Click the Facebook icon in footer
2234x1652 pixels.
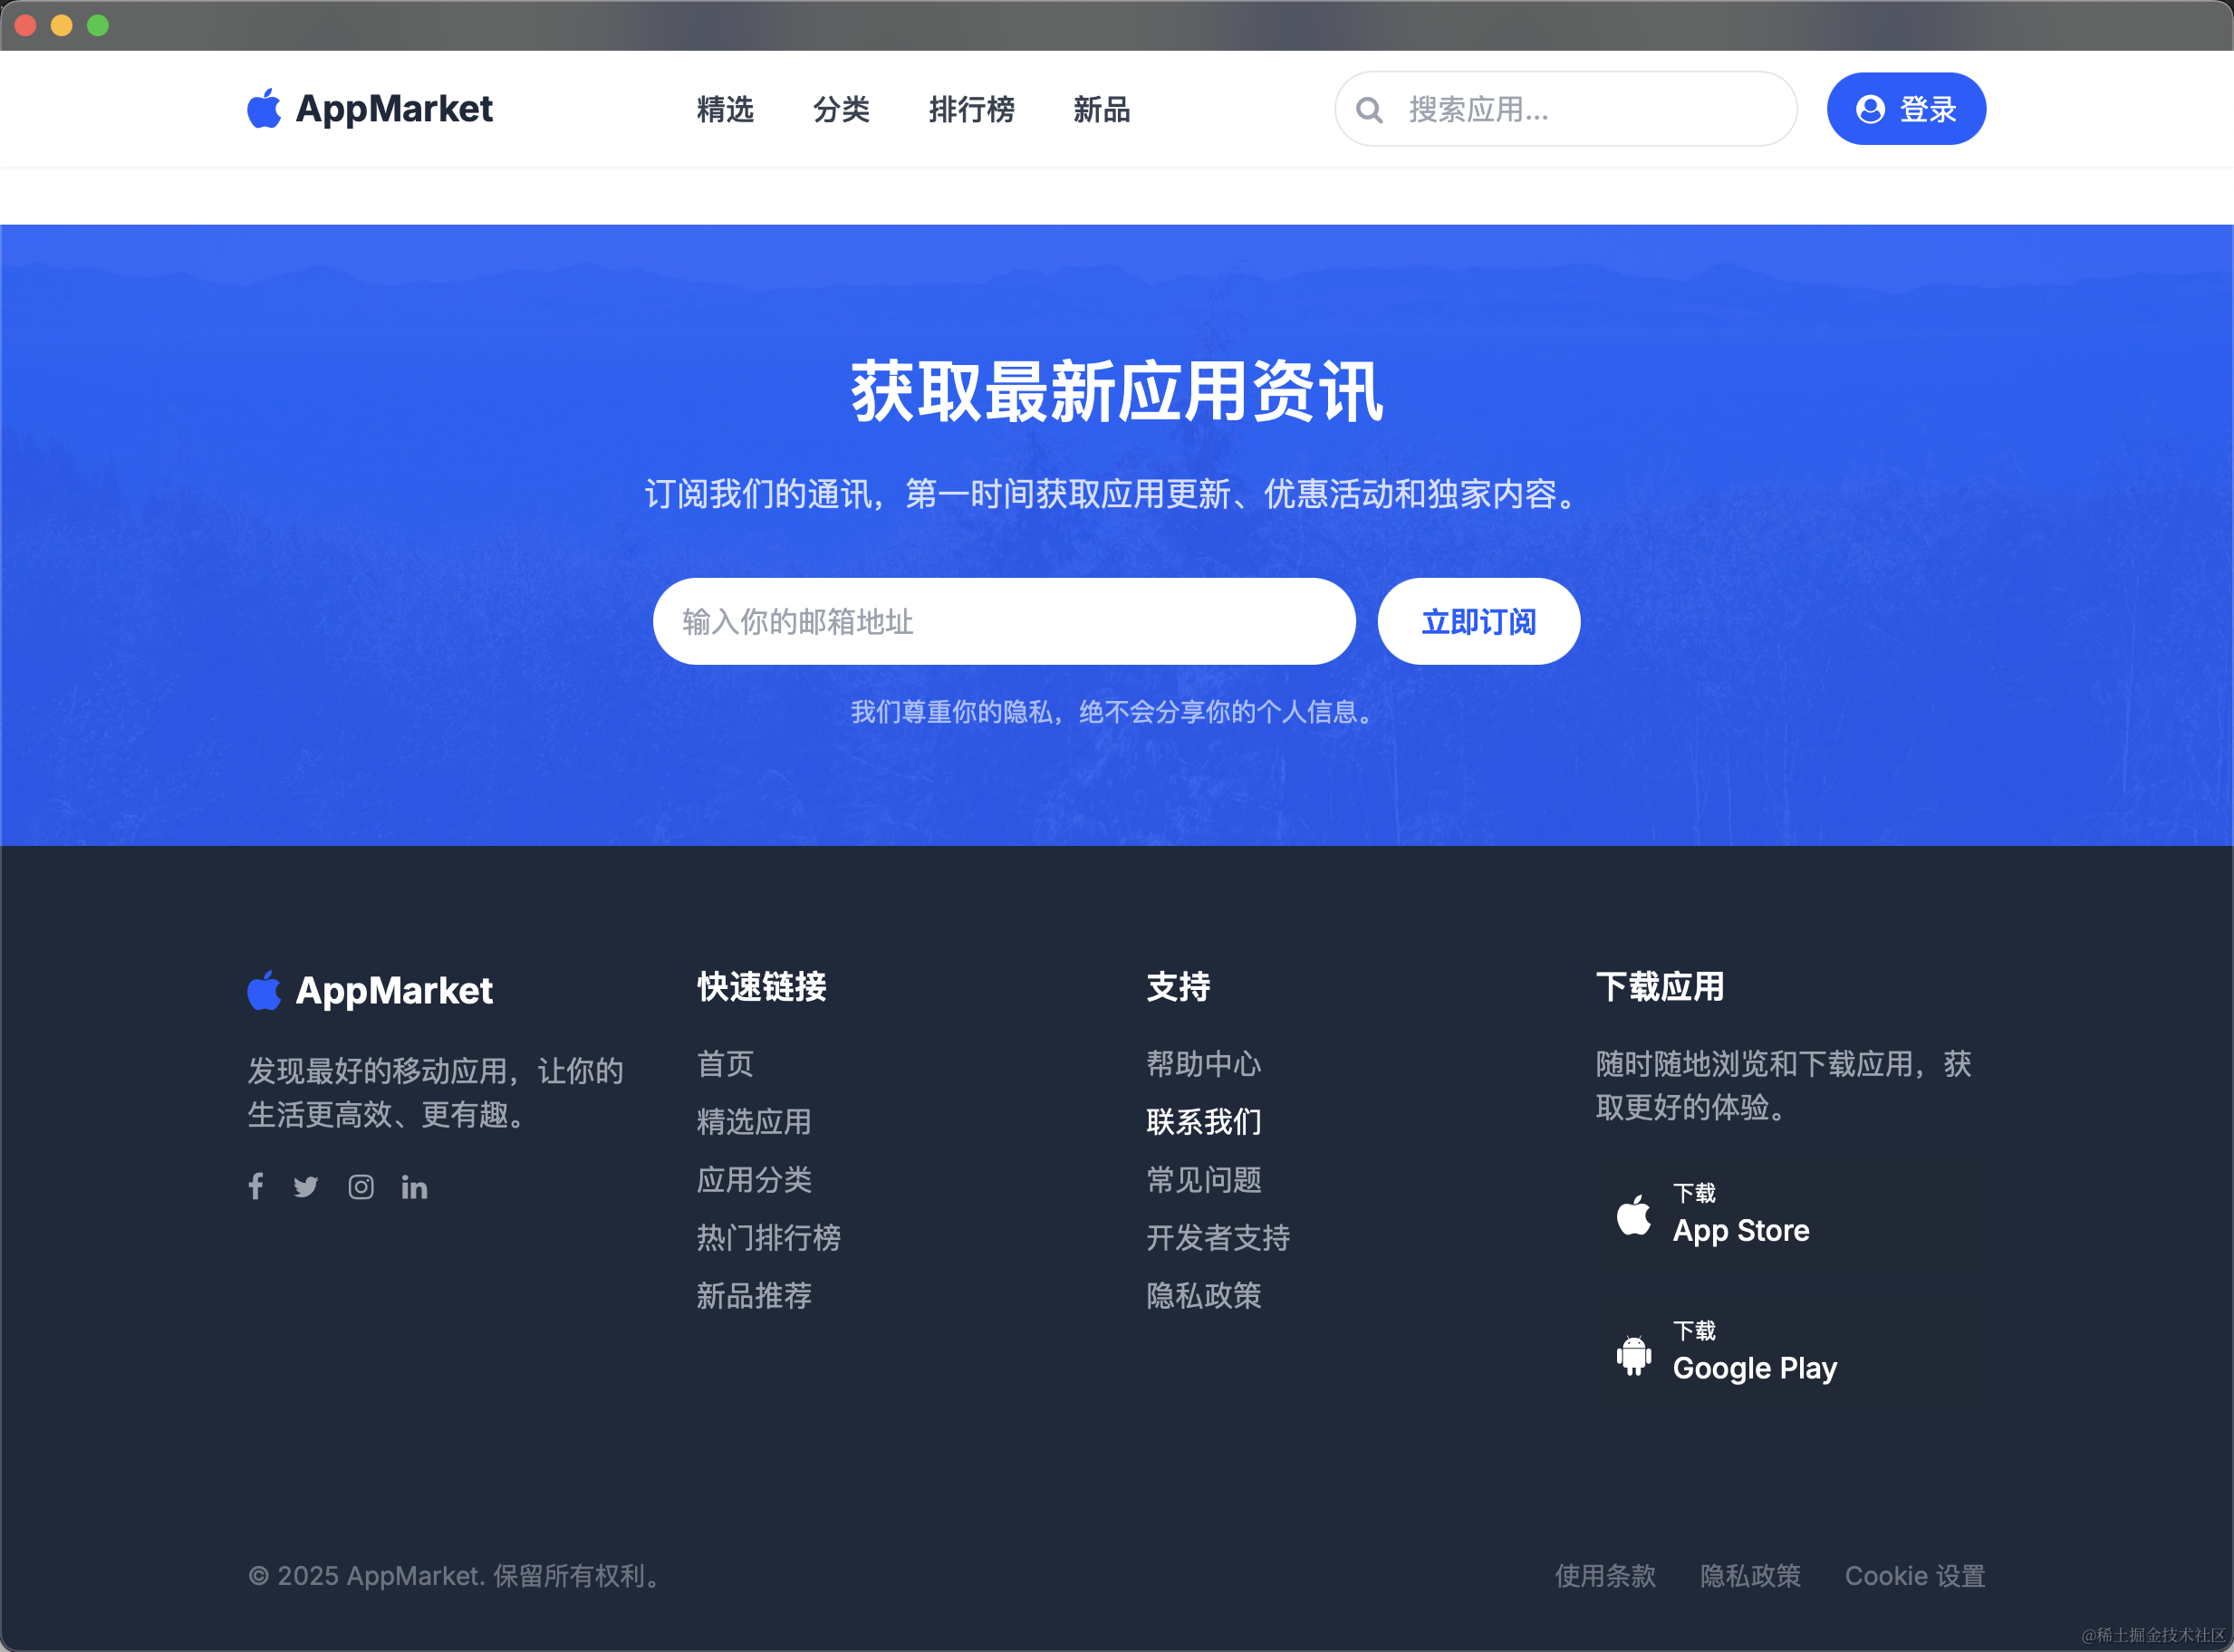[256, 1186]
